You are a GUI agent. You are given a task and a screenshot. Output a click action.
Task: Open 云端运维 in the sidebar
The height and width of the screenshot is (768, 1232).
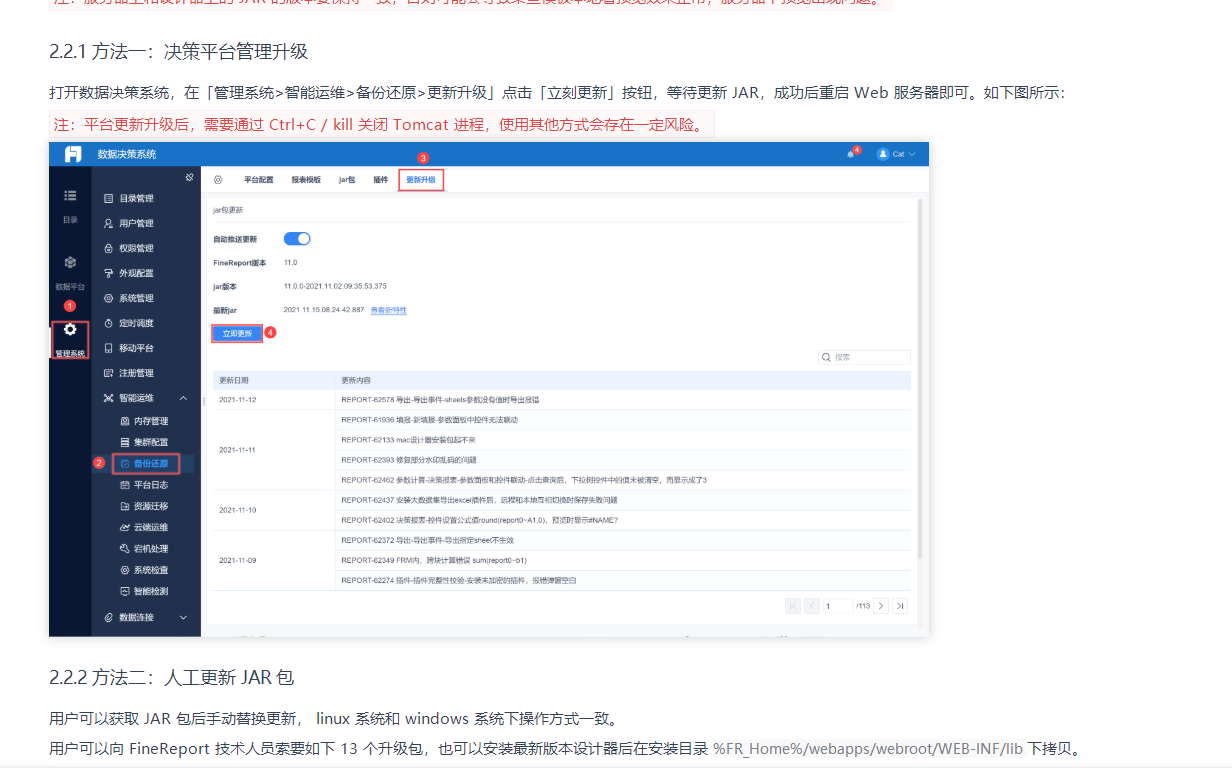(144, 527)
